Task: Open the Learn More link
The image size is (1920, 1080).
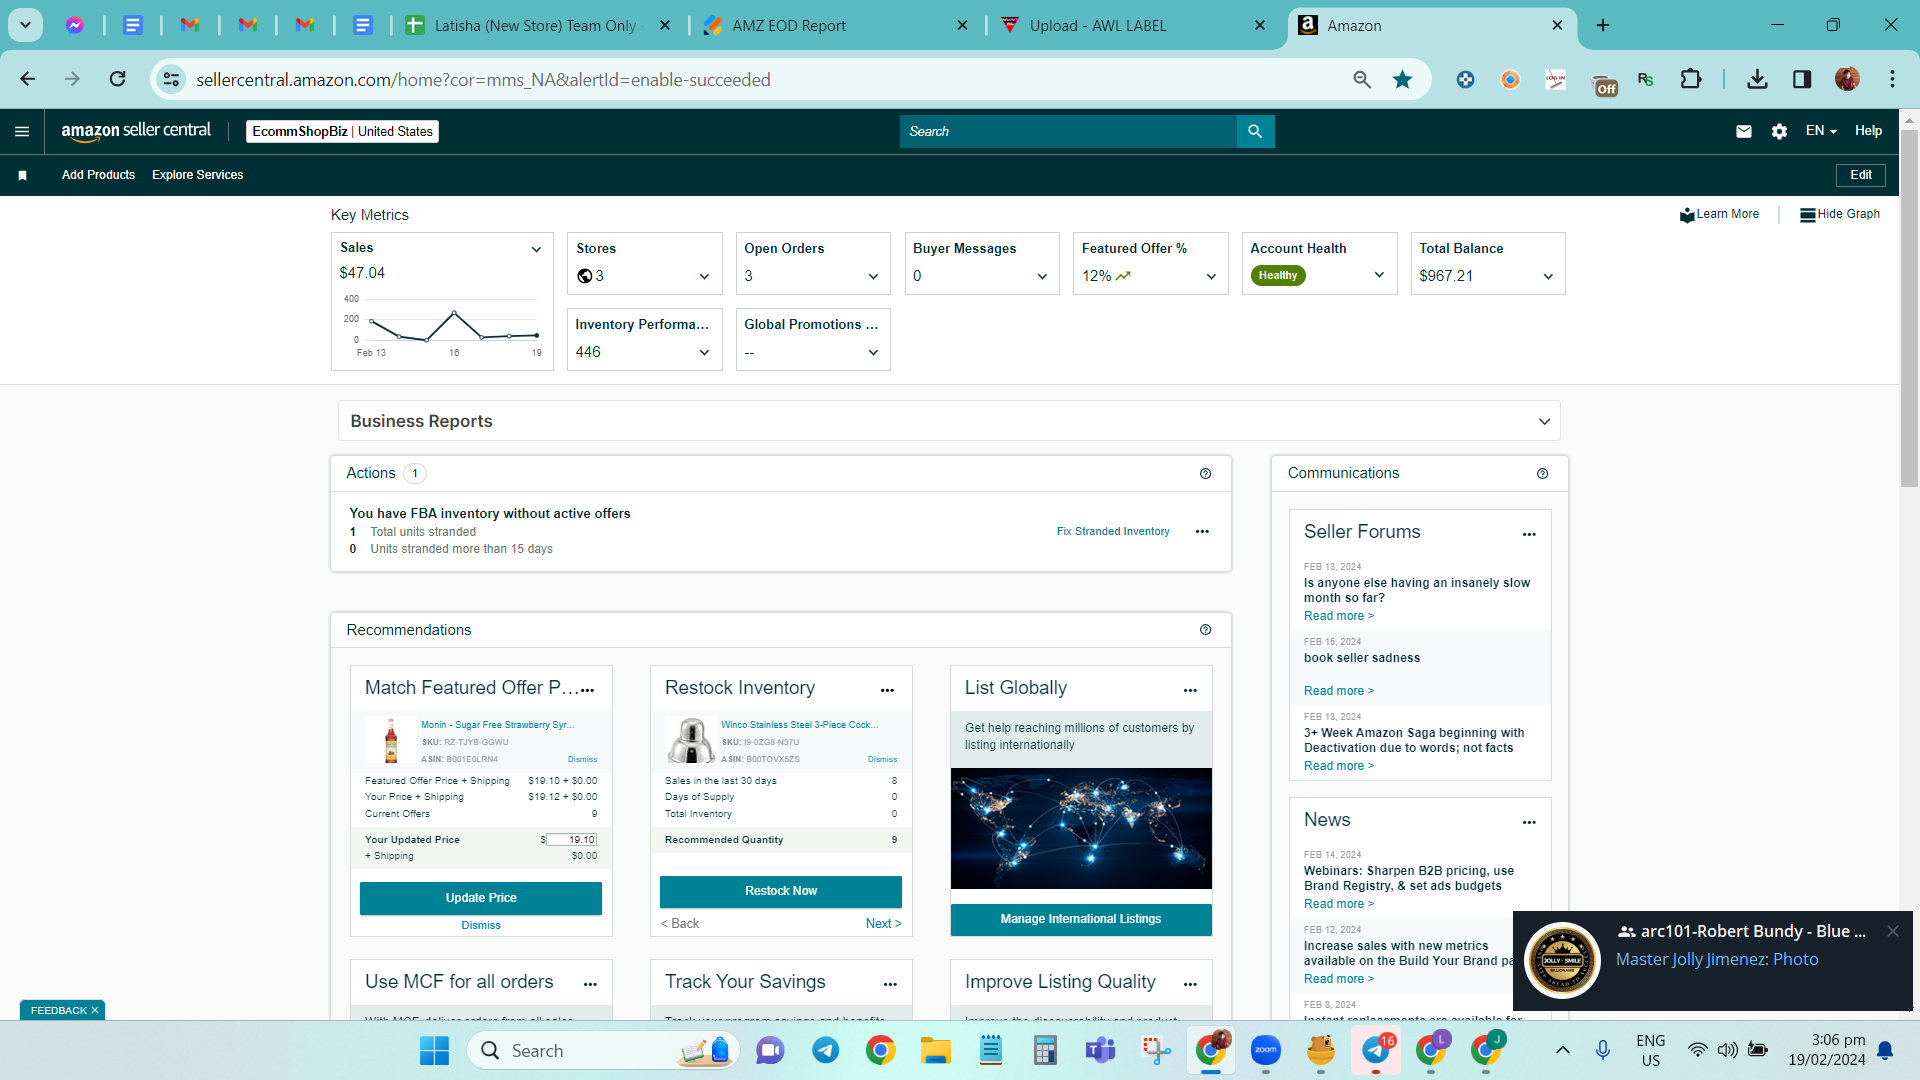Action: point(1720,214)
